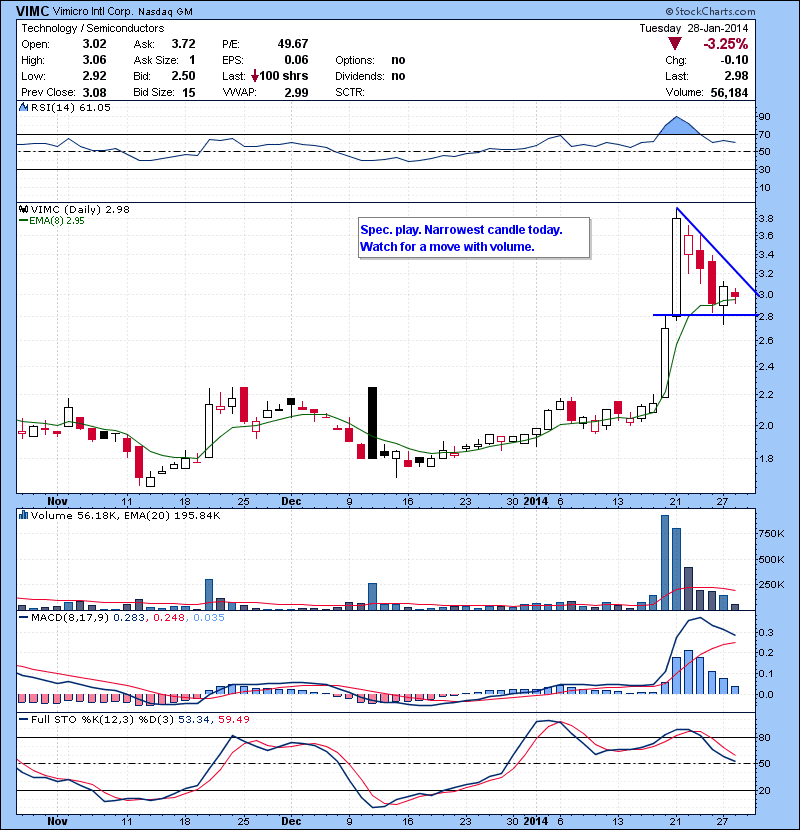Click the 750K volume axis label
Image resolution: width=800 pixels, height=830 pixels.
pos(771,534)
